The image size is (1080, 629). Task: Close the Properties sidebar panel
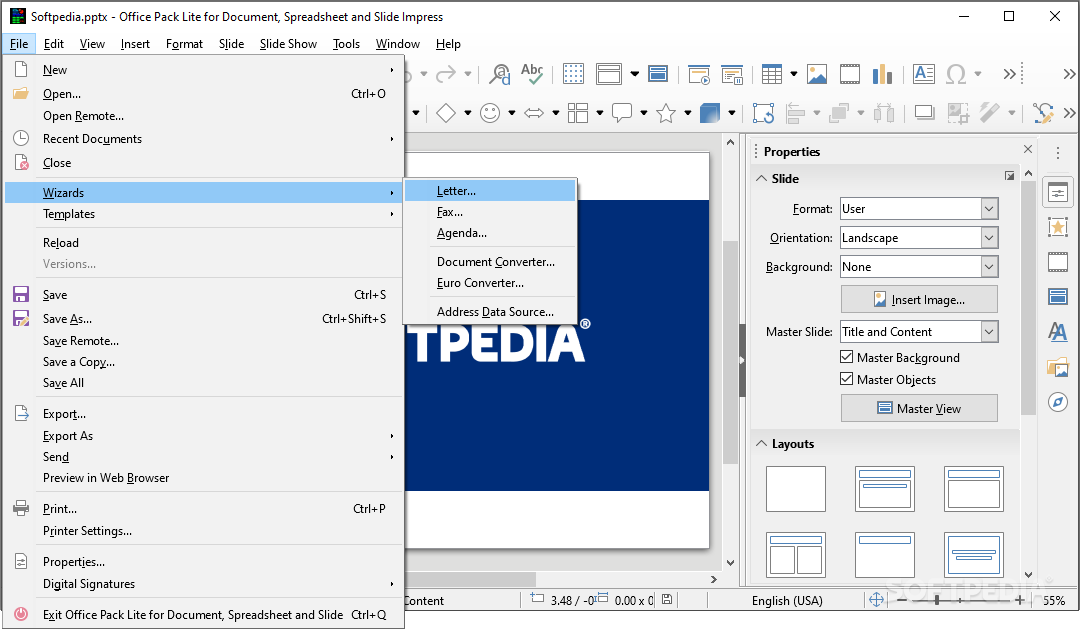pyautogui.click(x=1028, y=149)
